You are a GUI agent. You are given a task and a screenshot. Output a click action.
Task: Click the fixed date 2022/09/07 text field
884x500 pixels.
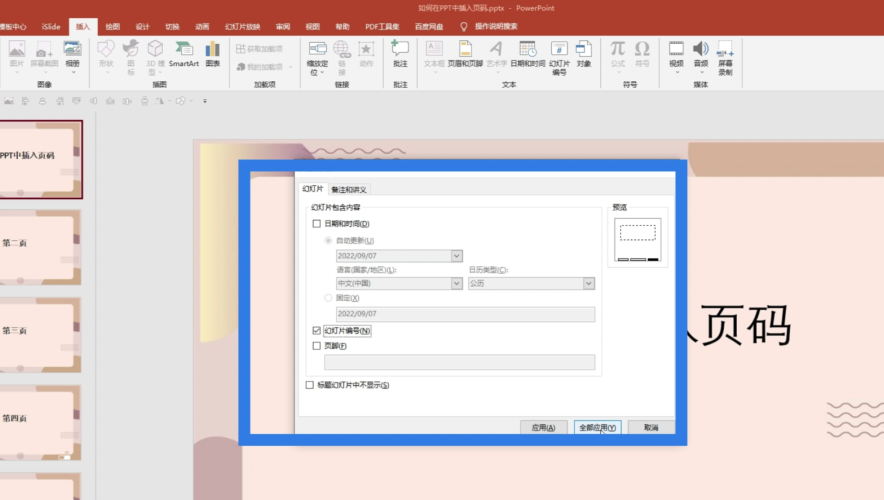(x=465, y=314)
